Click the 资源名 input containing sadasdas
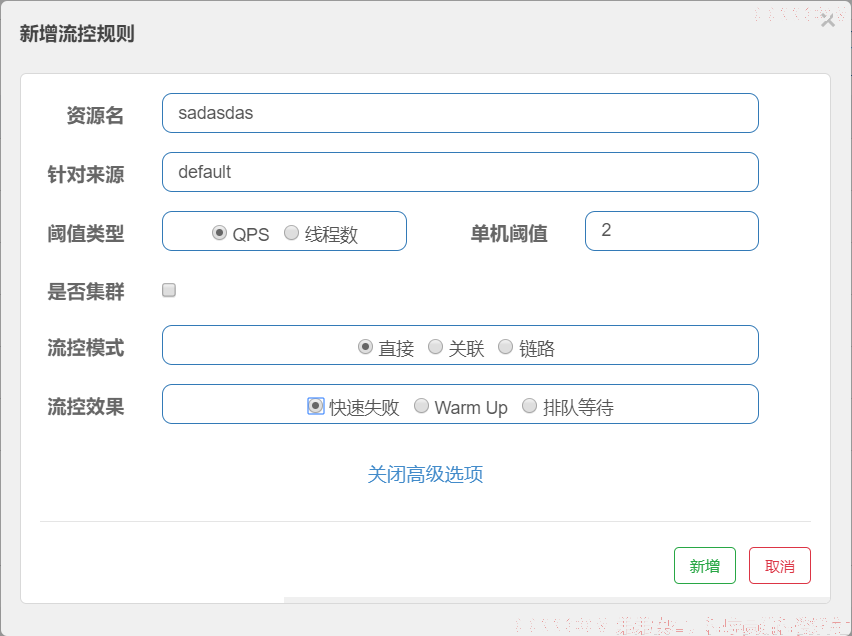Screen dimensions: 852x636 pos(460,113)
